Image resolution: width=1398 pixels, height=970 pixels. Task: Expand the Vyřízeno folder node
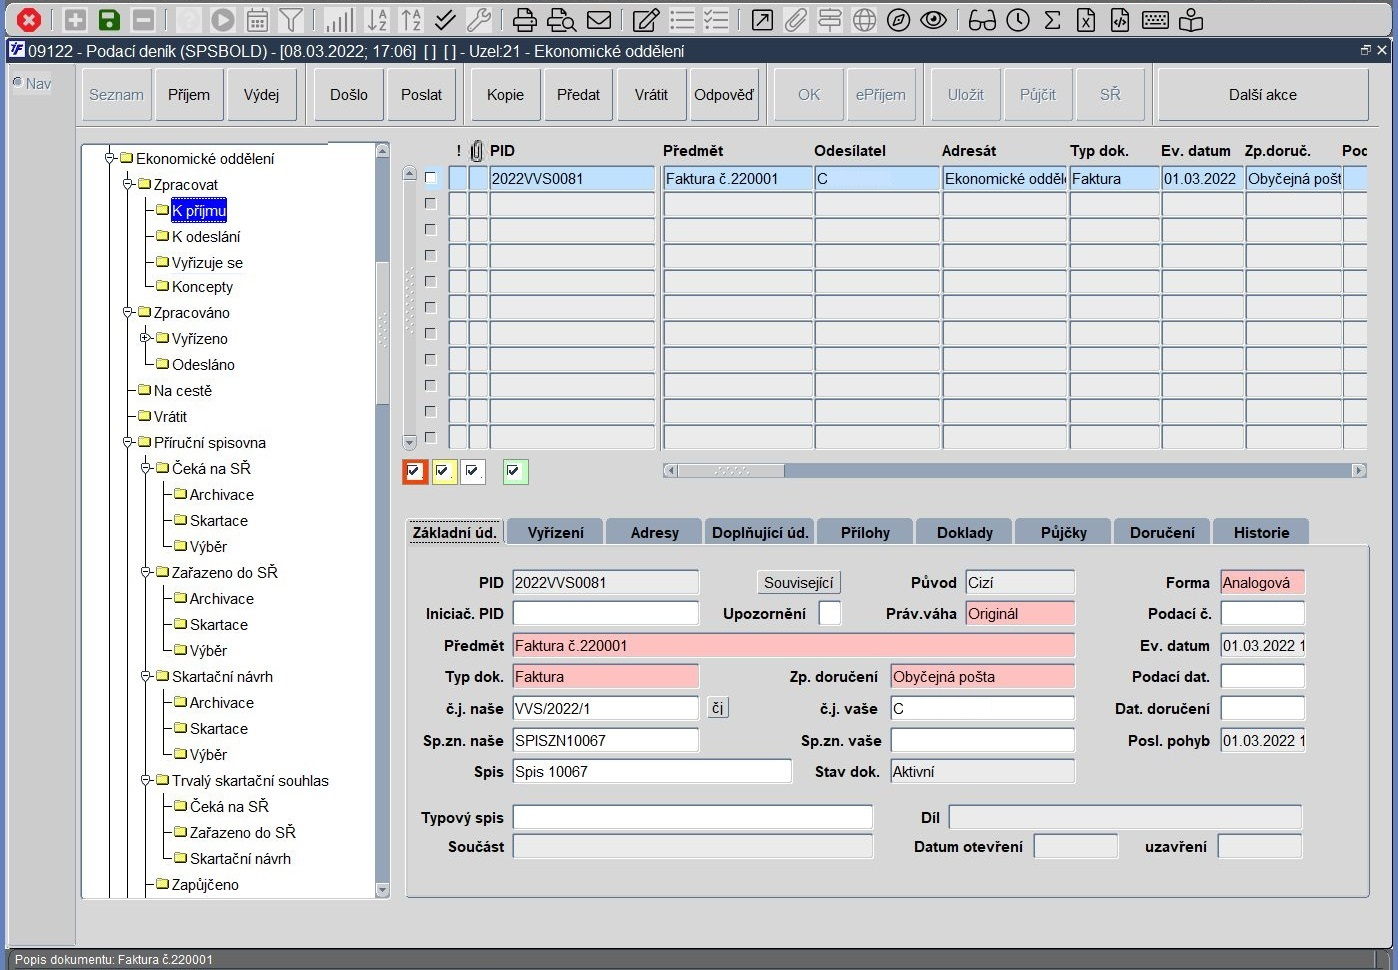coord(146,338)
